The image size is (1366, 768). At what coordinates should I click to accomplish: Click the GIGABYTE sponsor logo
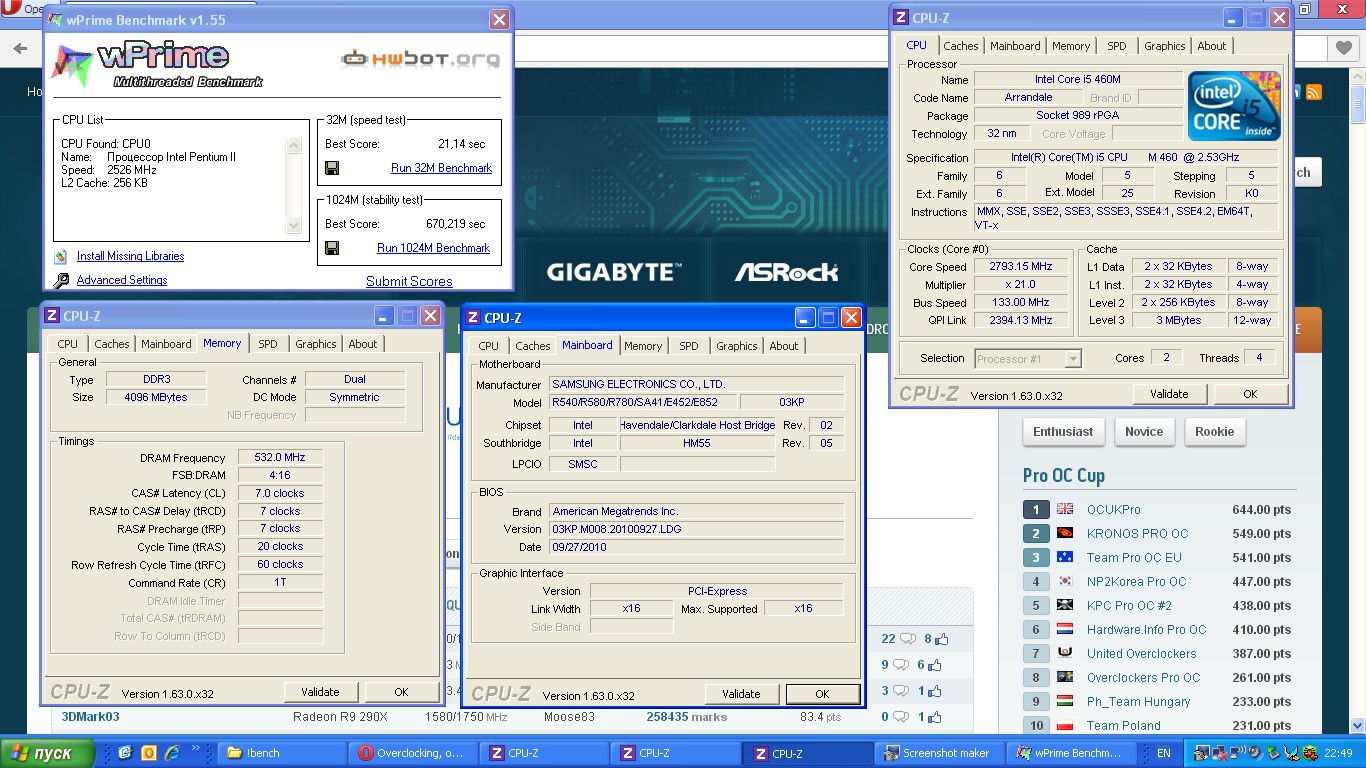click(x=613, y=271)
